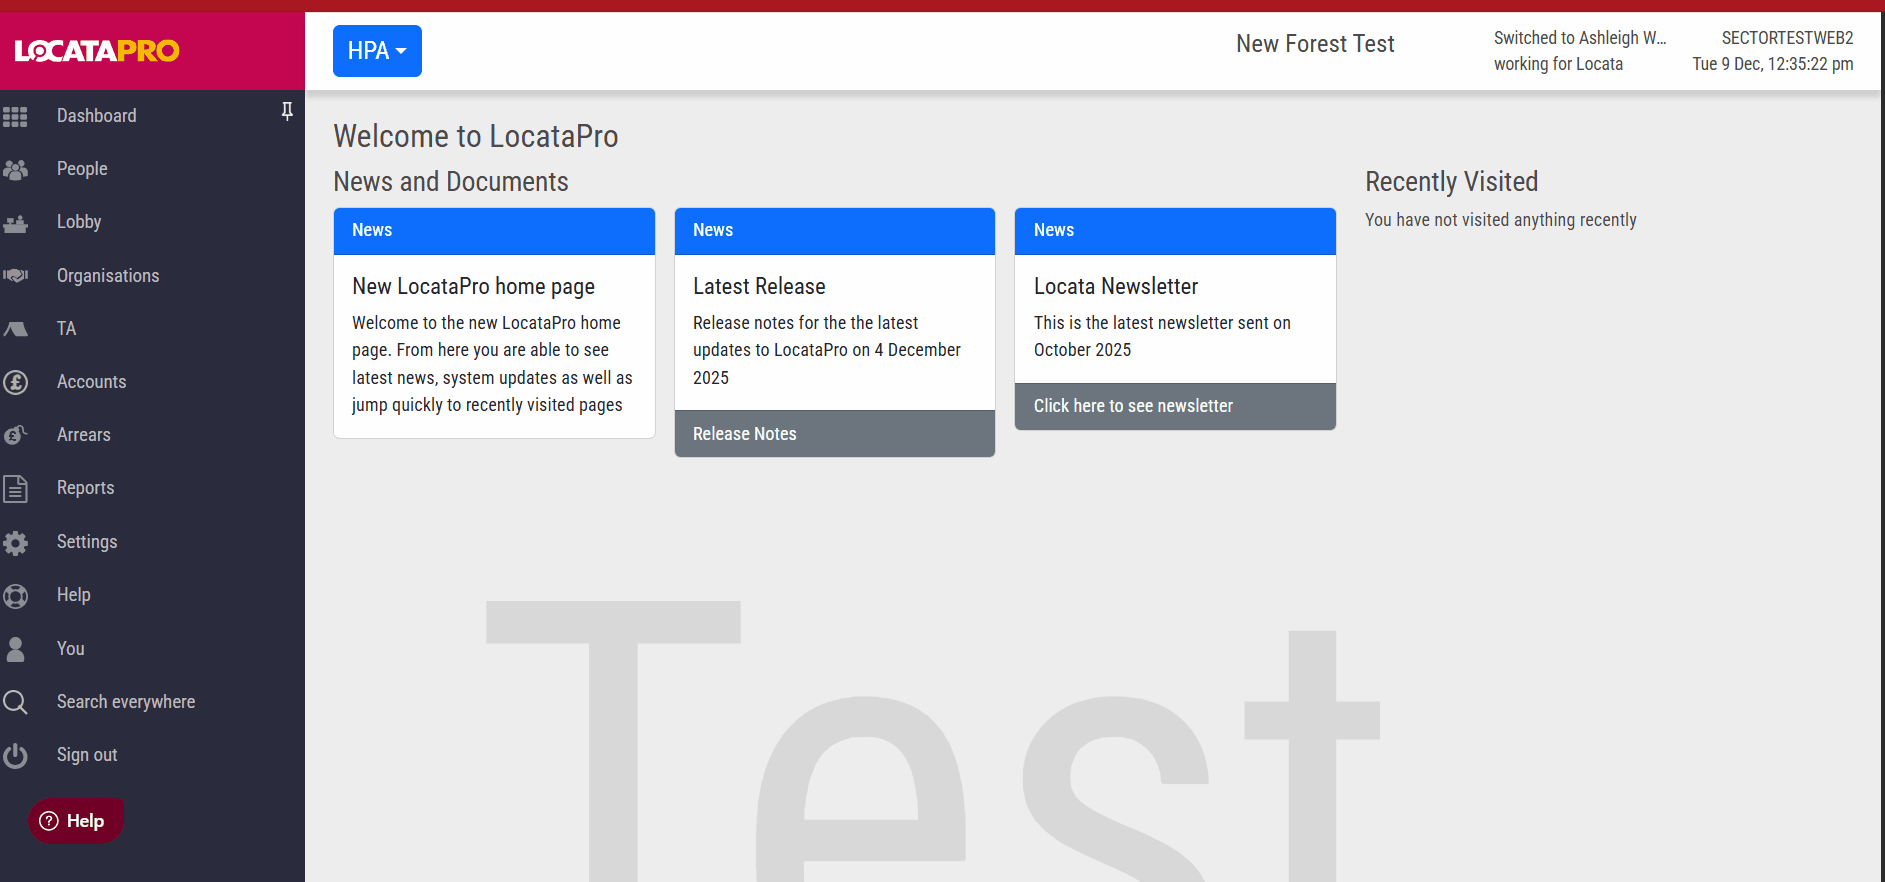
Task: Open the Settings menu item
Action: pyautogui.click(x=87, y=542)
